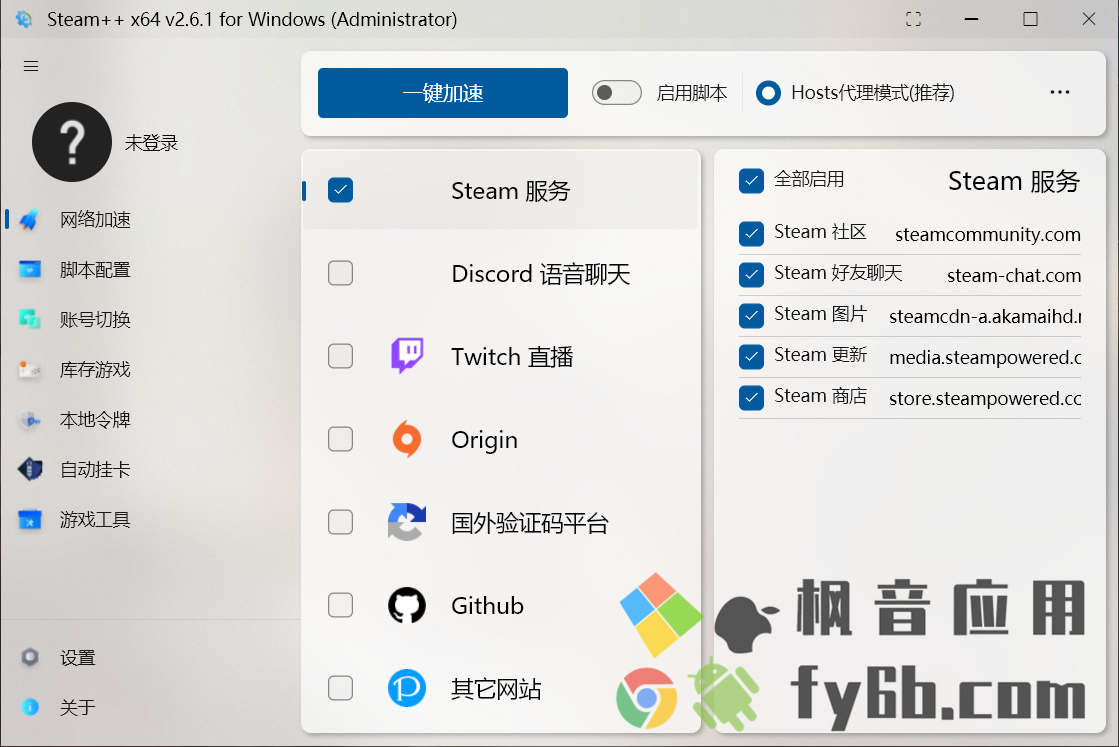The height and width of the screenshot is (747, 1119).
Task: Uncheck the Steam 好友聊天 checkbox
Action: (x=751, y=275)
